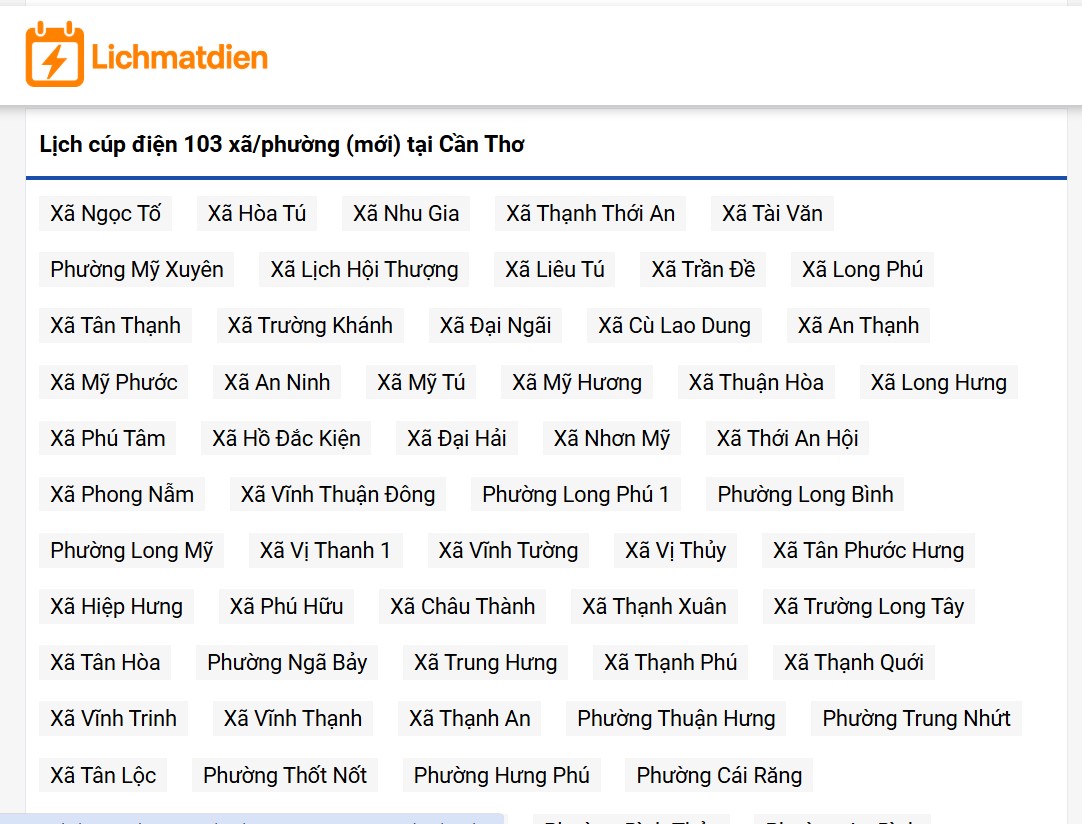Screen dimensions: 1082x824
Task: Open Xã Mỹ Phước schedule
Action: click(x=114, y=382)
